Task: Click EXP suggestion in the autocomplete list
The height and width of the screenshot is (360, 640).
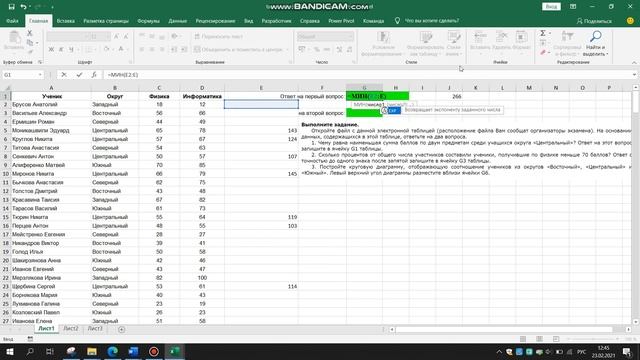Action: [x=393, y=111]
